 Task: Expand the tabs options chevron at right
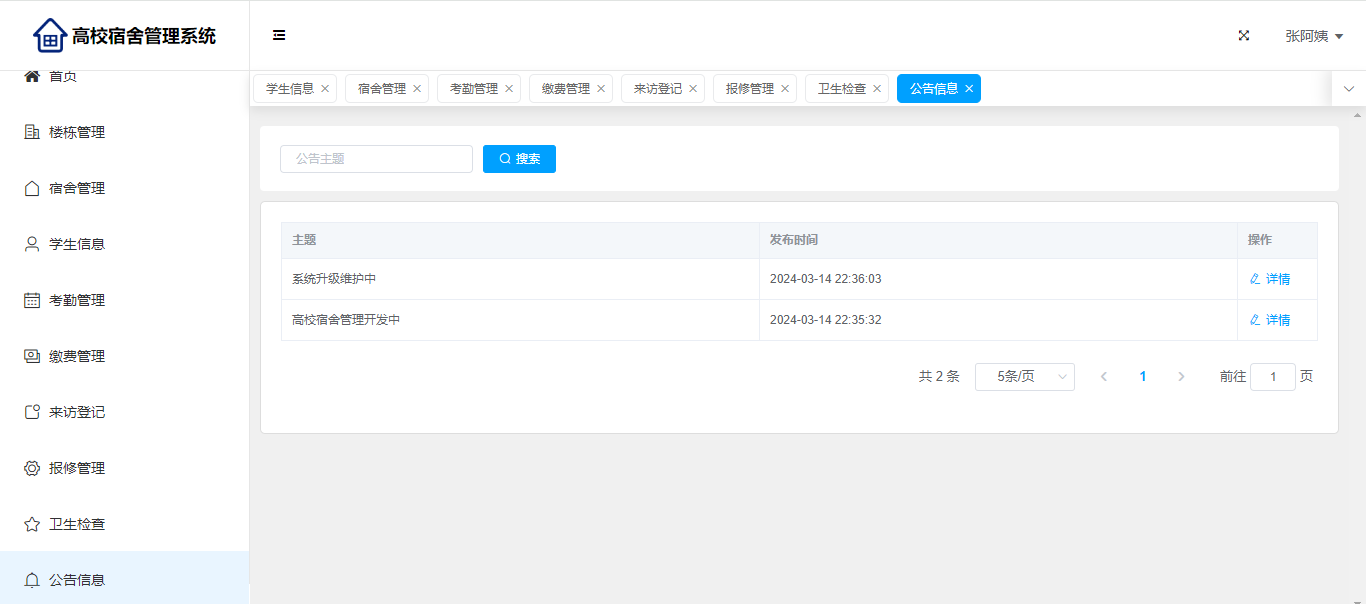click(x=1348, y=89)
